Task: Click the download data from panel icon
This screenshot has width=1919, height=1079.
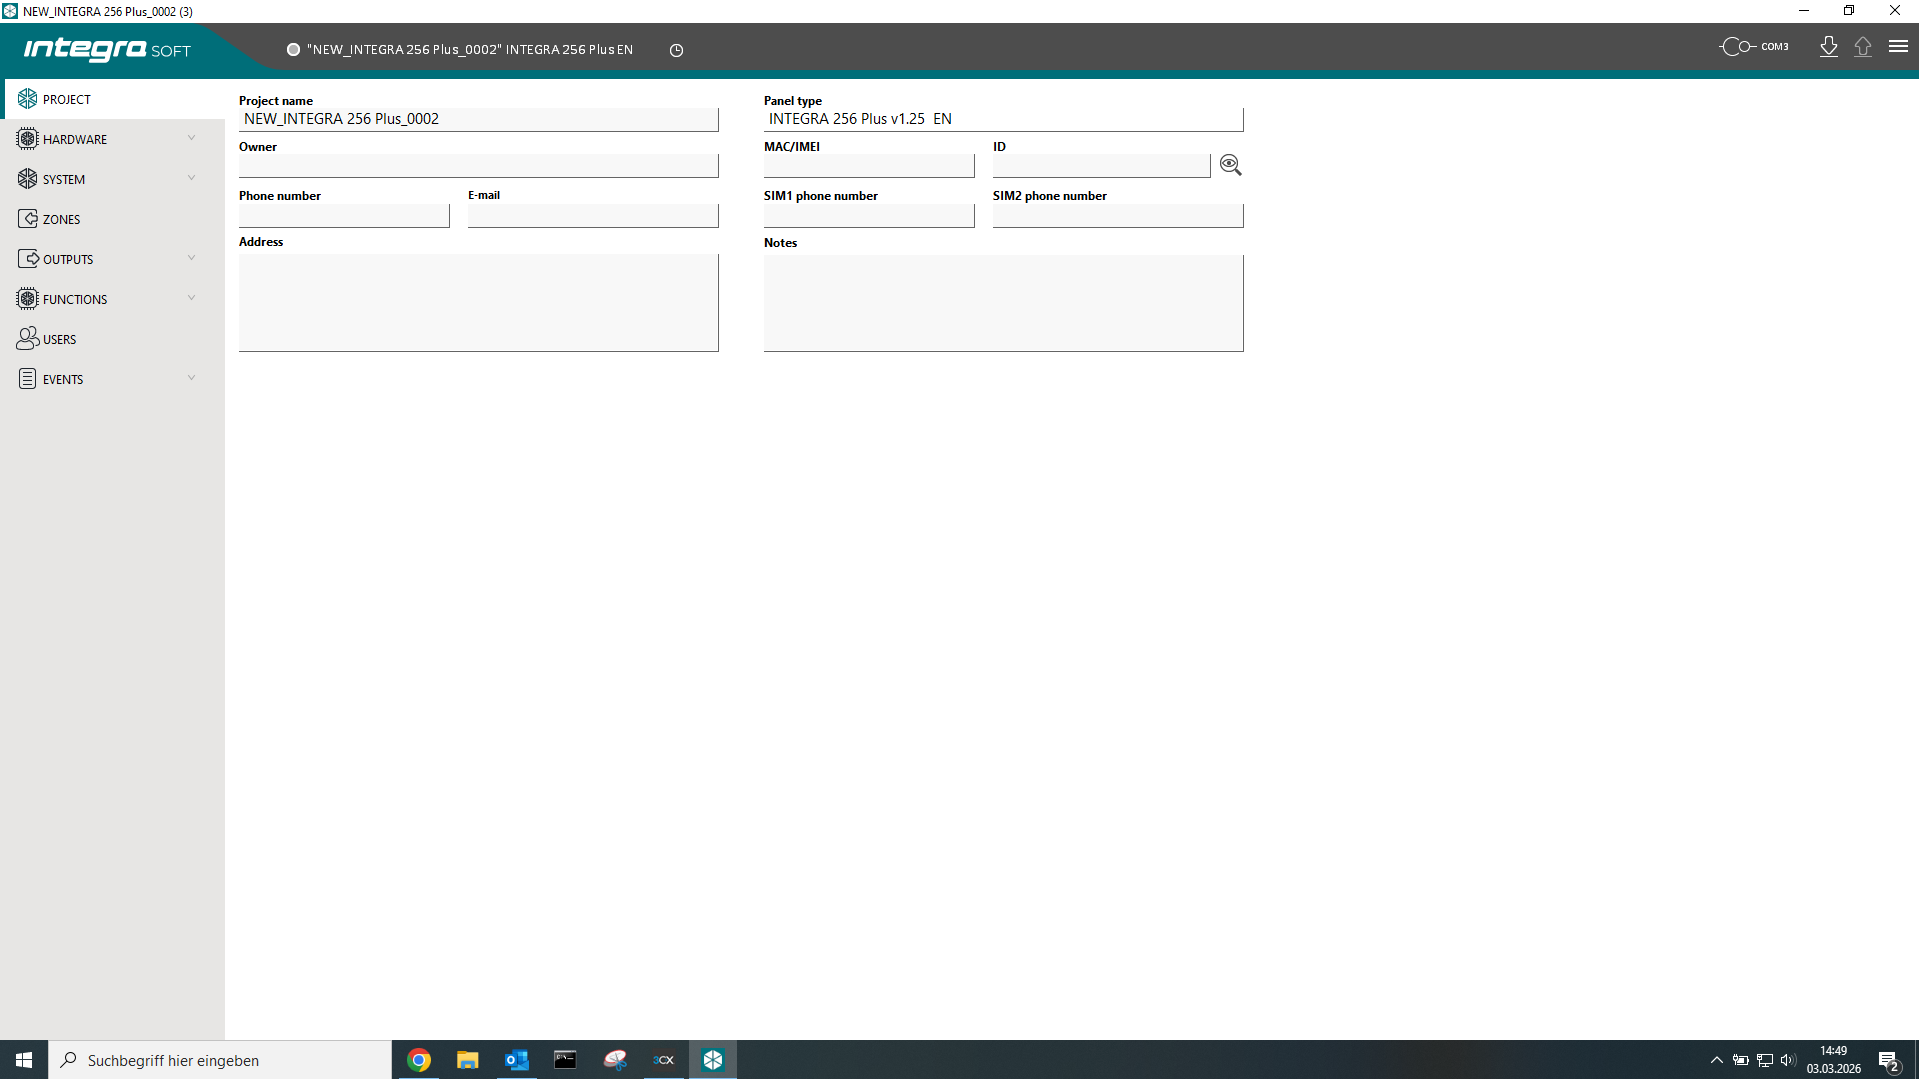Action: pos(1828,47)
